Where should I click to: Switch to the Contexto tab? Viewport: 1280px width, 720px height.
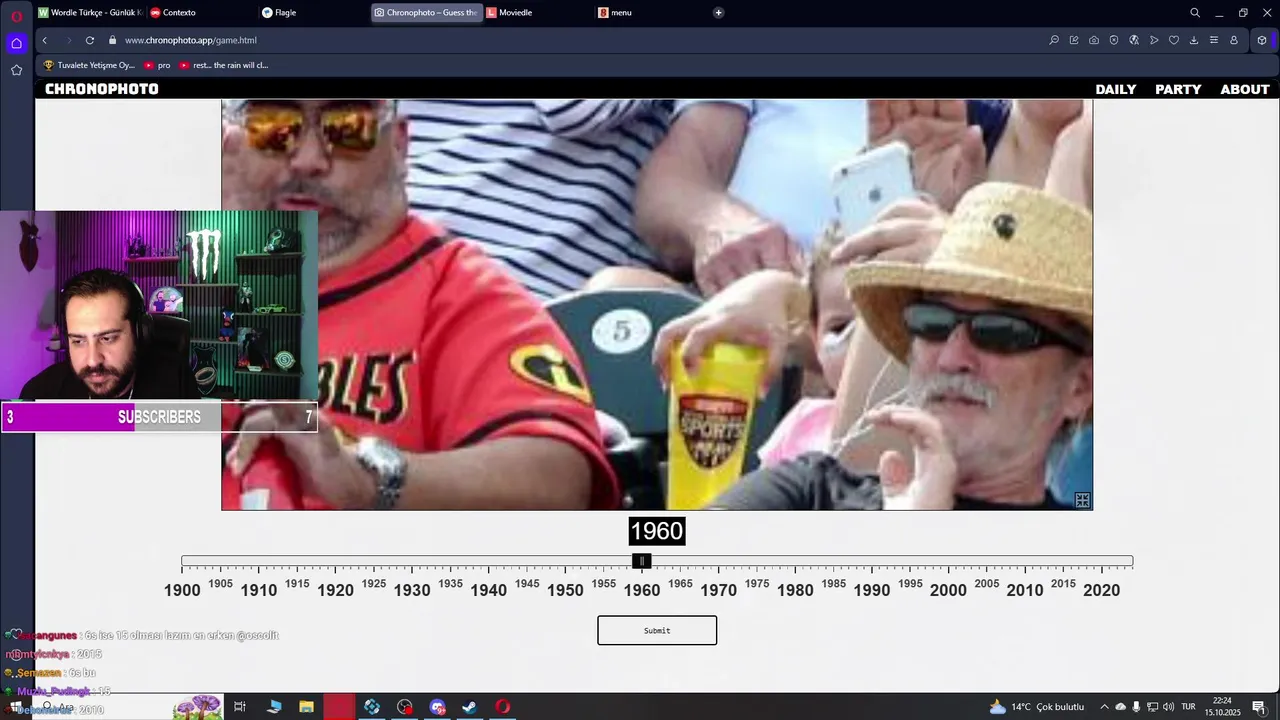point(201,13)
